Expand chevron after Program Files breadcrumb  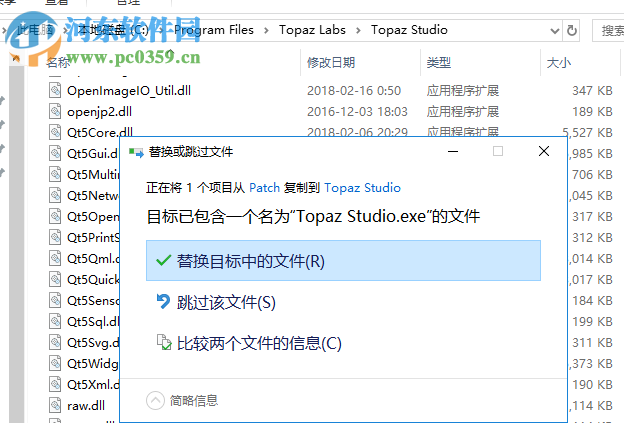[x=266, y=31]
